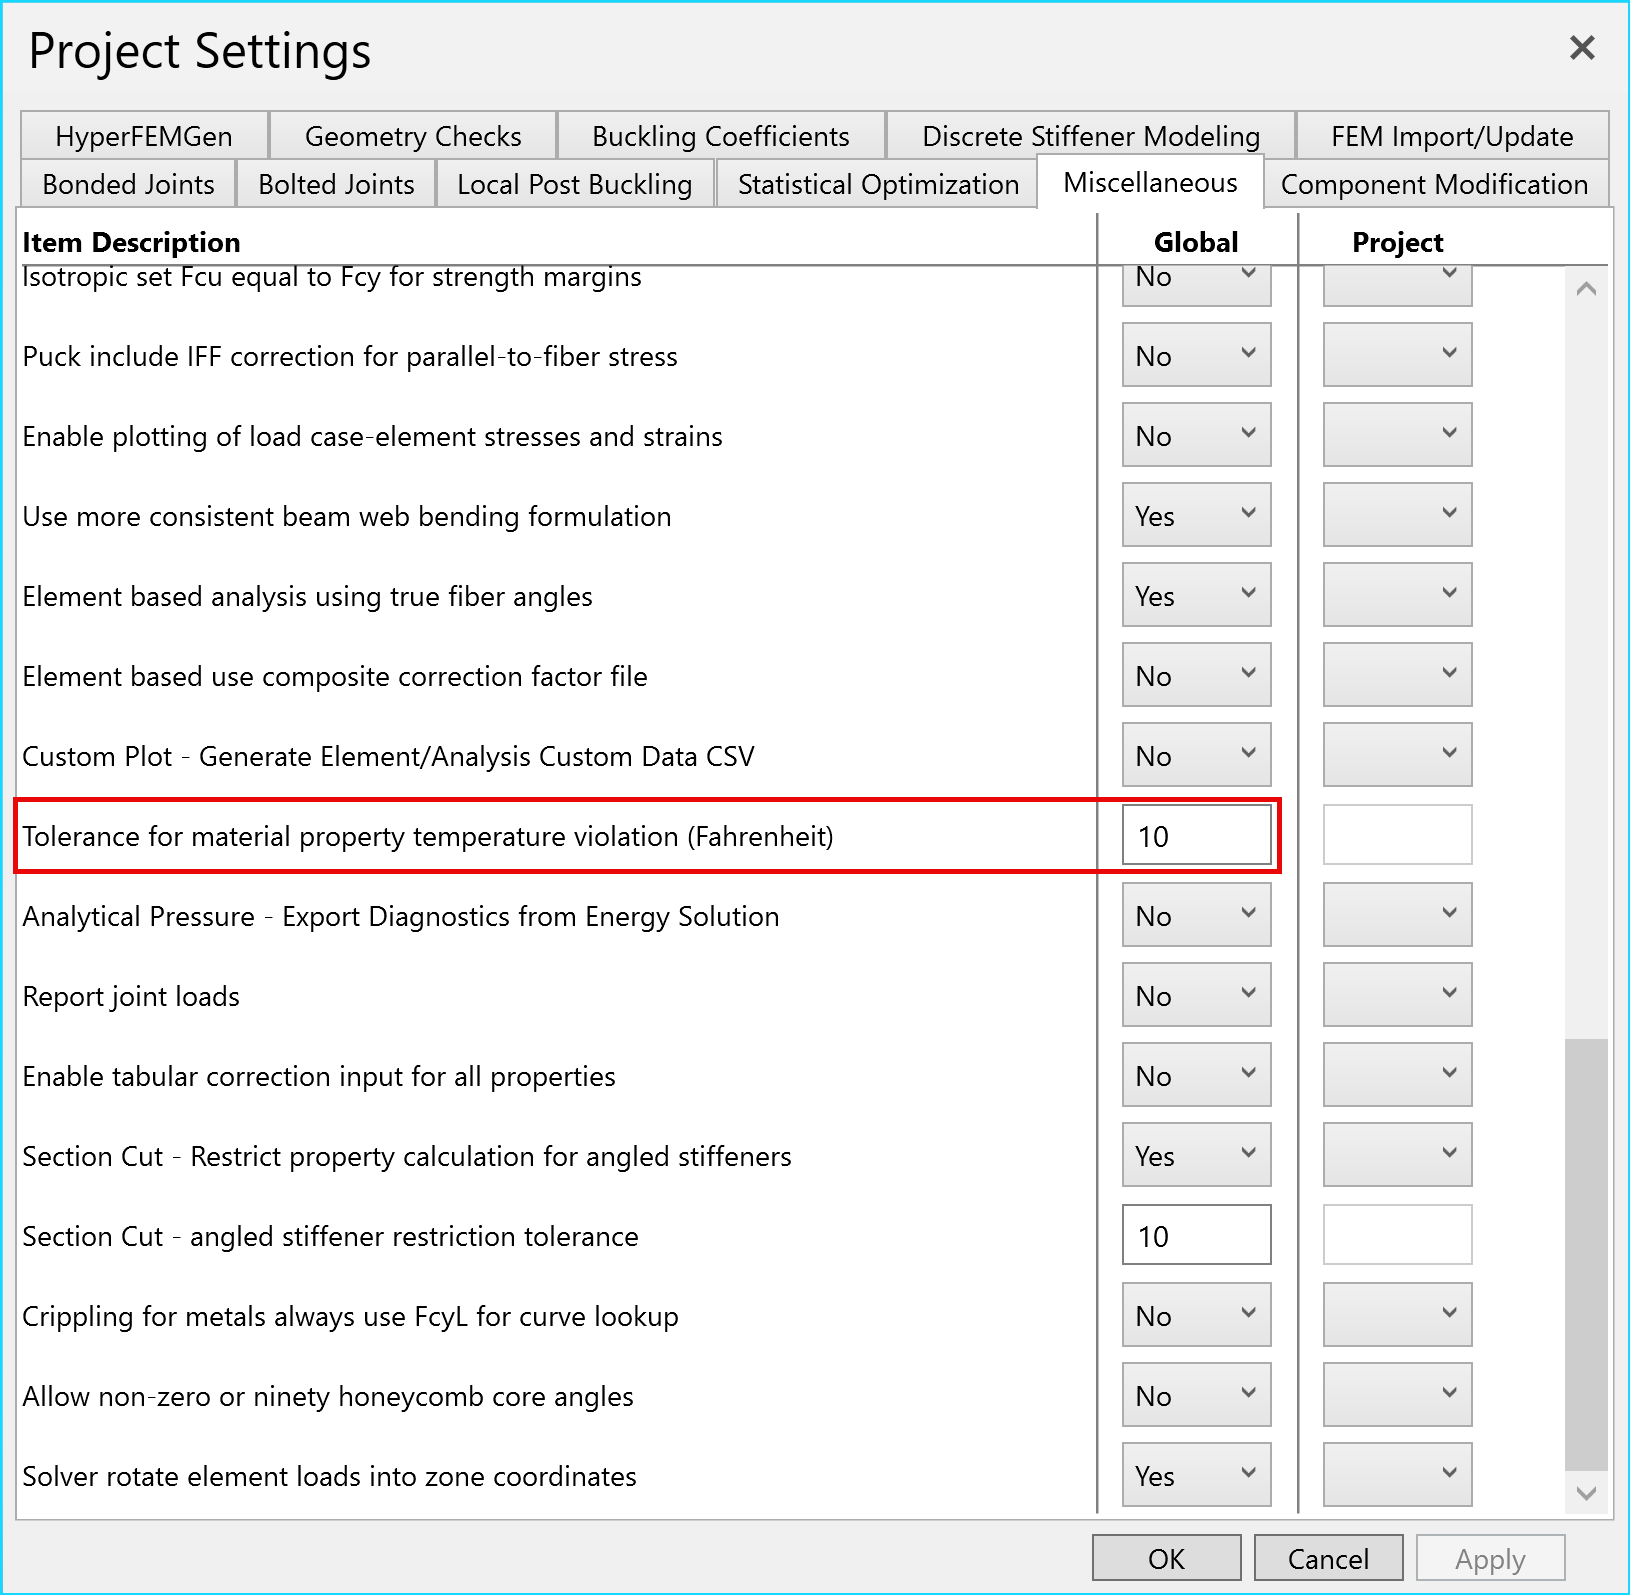Open Global dropdown for Crippling FcyL lookup
Screen dimensions: 1630x1595
(1196, 1315)
